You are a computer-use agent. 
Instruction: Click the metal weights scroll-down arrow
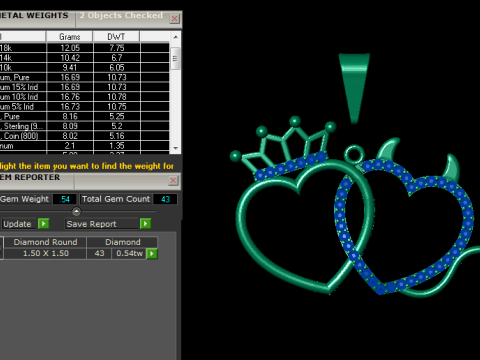pos(176,148)
